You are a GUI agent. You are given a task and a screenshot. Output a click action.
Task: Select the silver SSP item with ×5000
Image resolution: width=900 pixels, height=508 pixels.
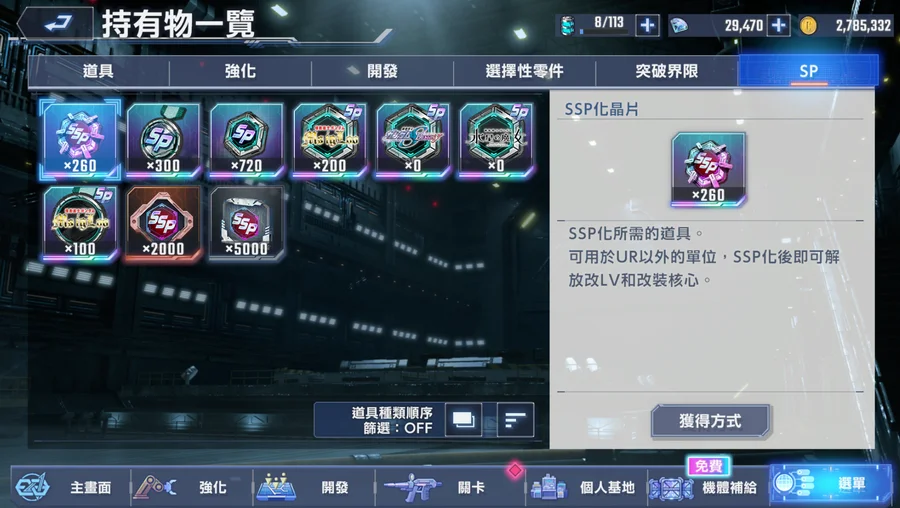[247, 223]
